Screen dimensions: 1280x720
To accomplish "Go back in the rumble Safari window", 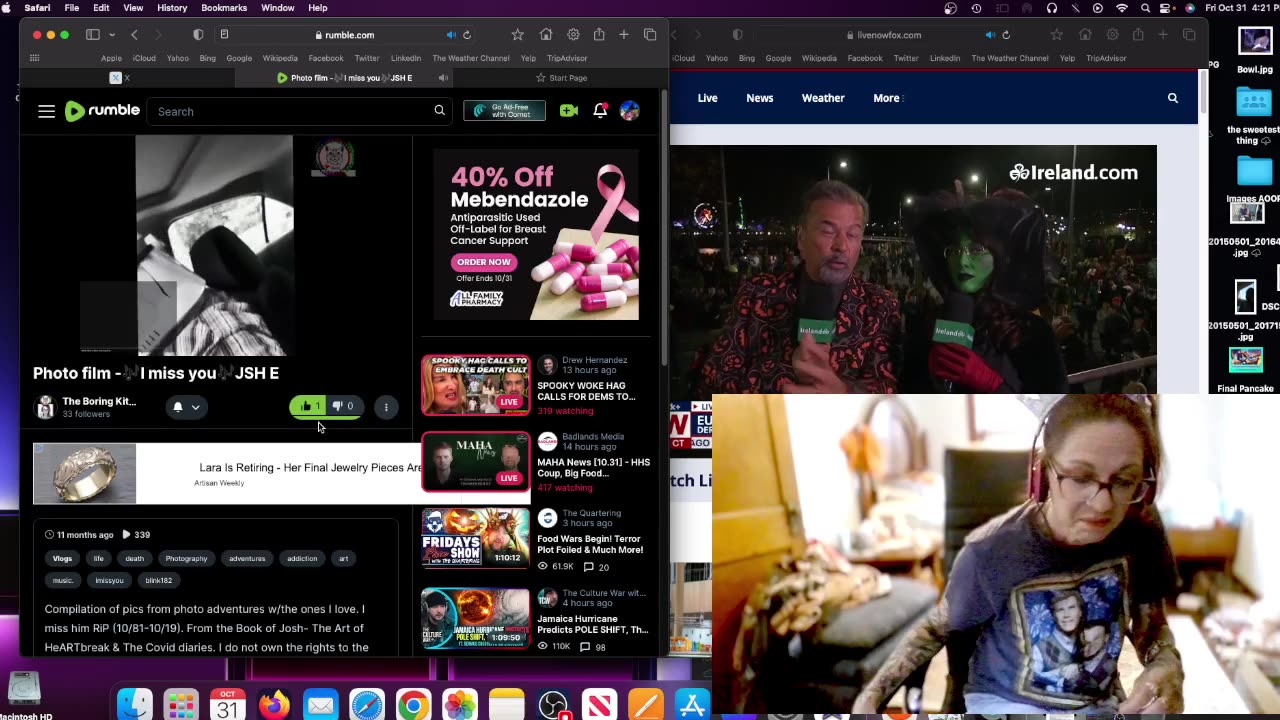I will tap(134, 35).
